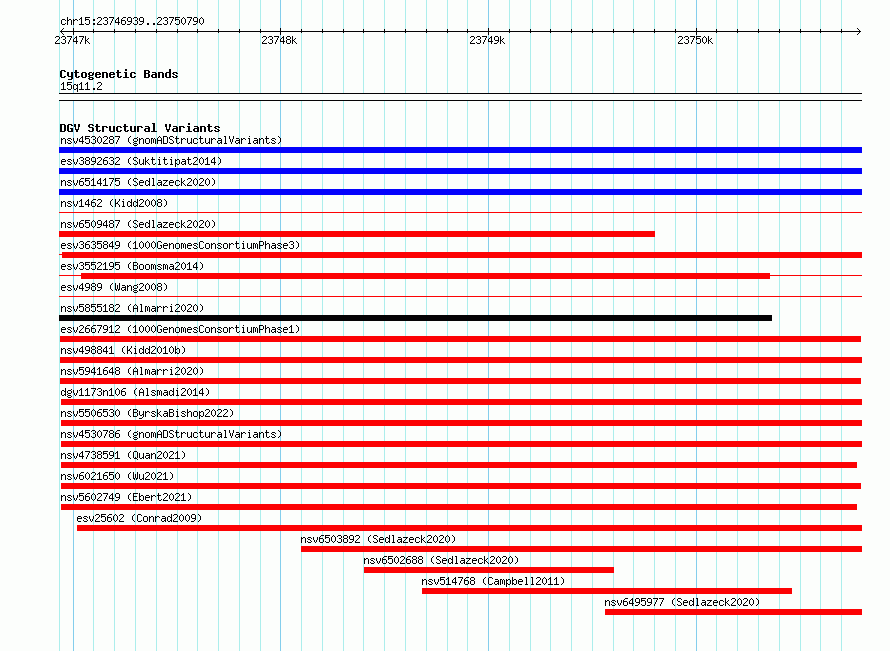The width and height of the screenshot is (890, 651).
Task: Select nsv5941648 (Almarri2020) label
Action: point(132,371)
